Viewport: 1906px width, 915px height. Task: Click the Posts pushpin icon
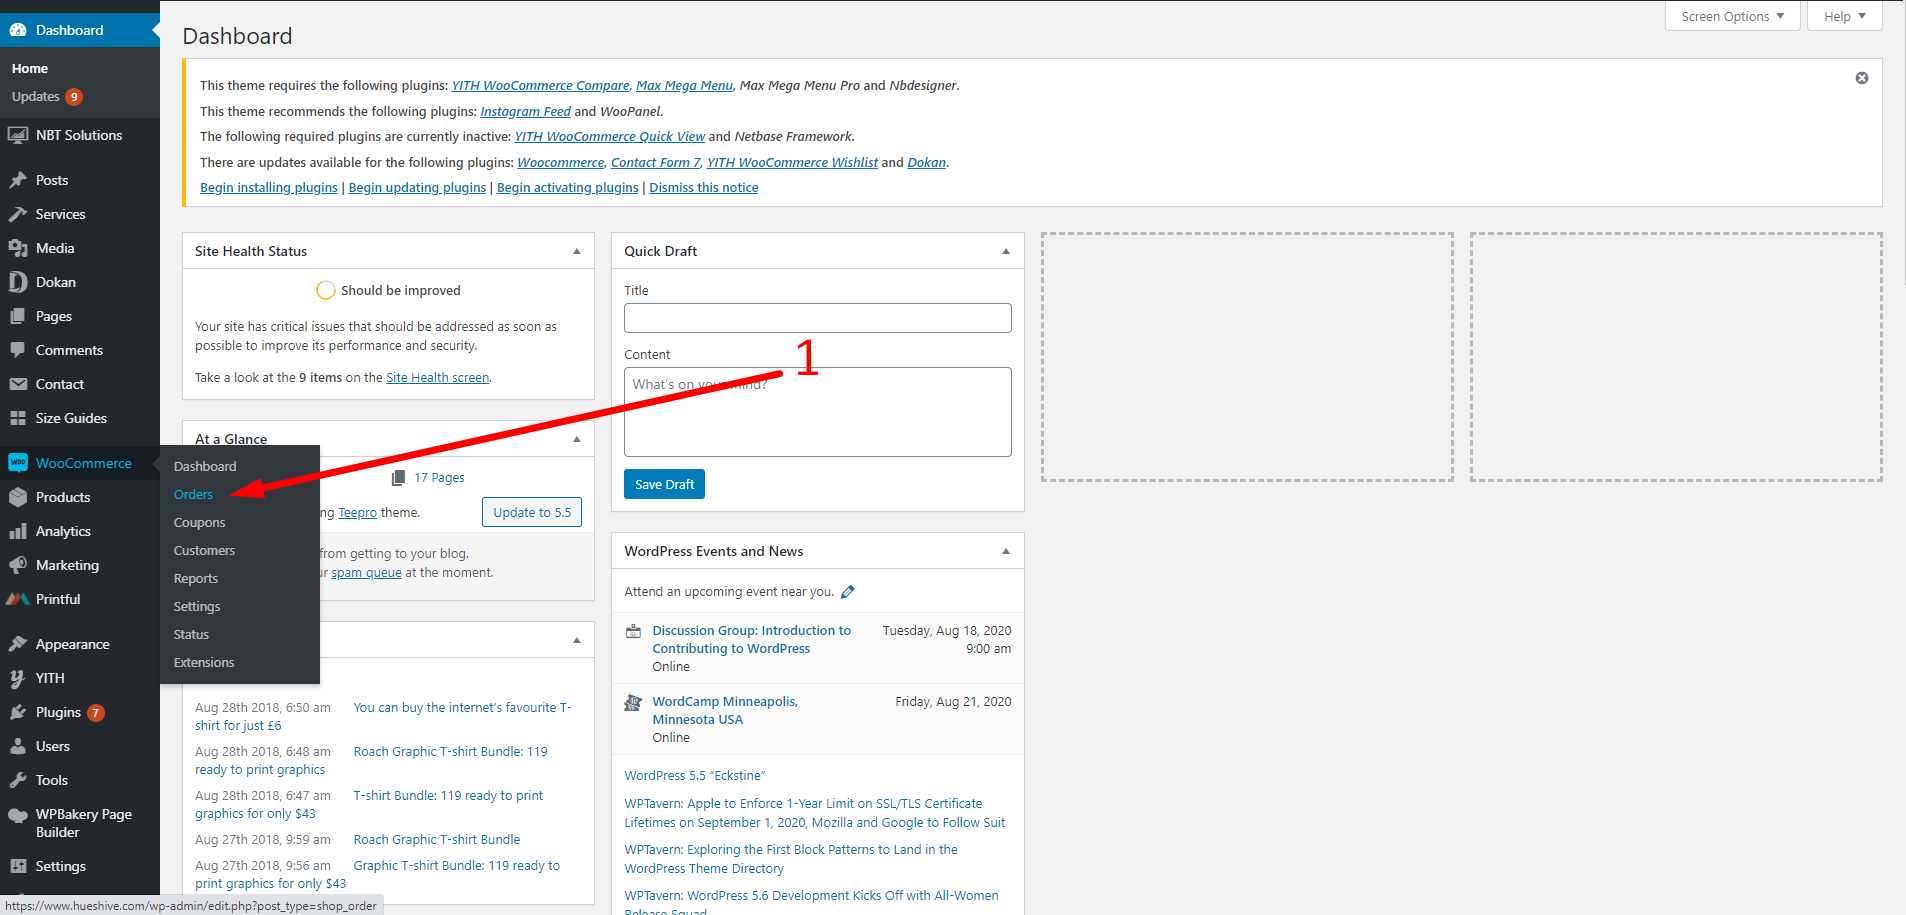18,180
